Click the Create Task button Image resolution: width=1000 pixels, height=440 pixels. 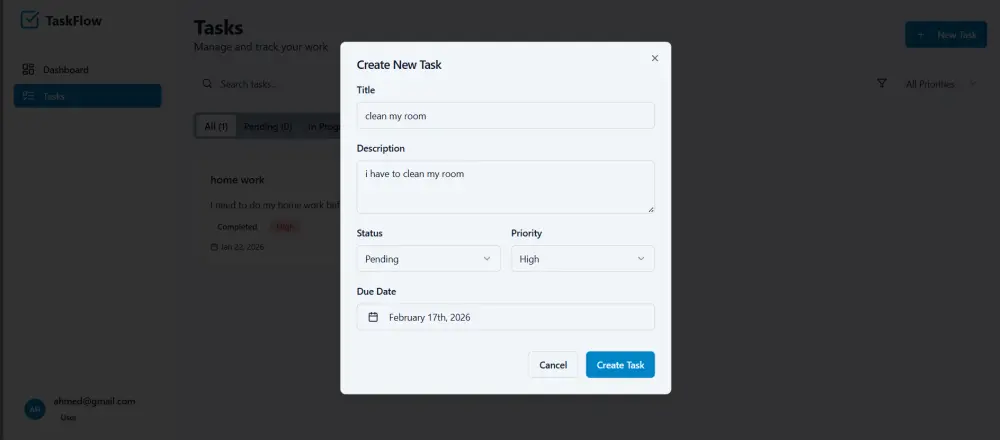[x=621, y=365]
